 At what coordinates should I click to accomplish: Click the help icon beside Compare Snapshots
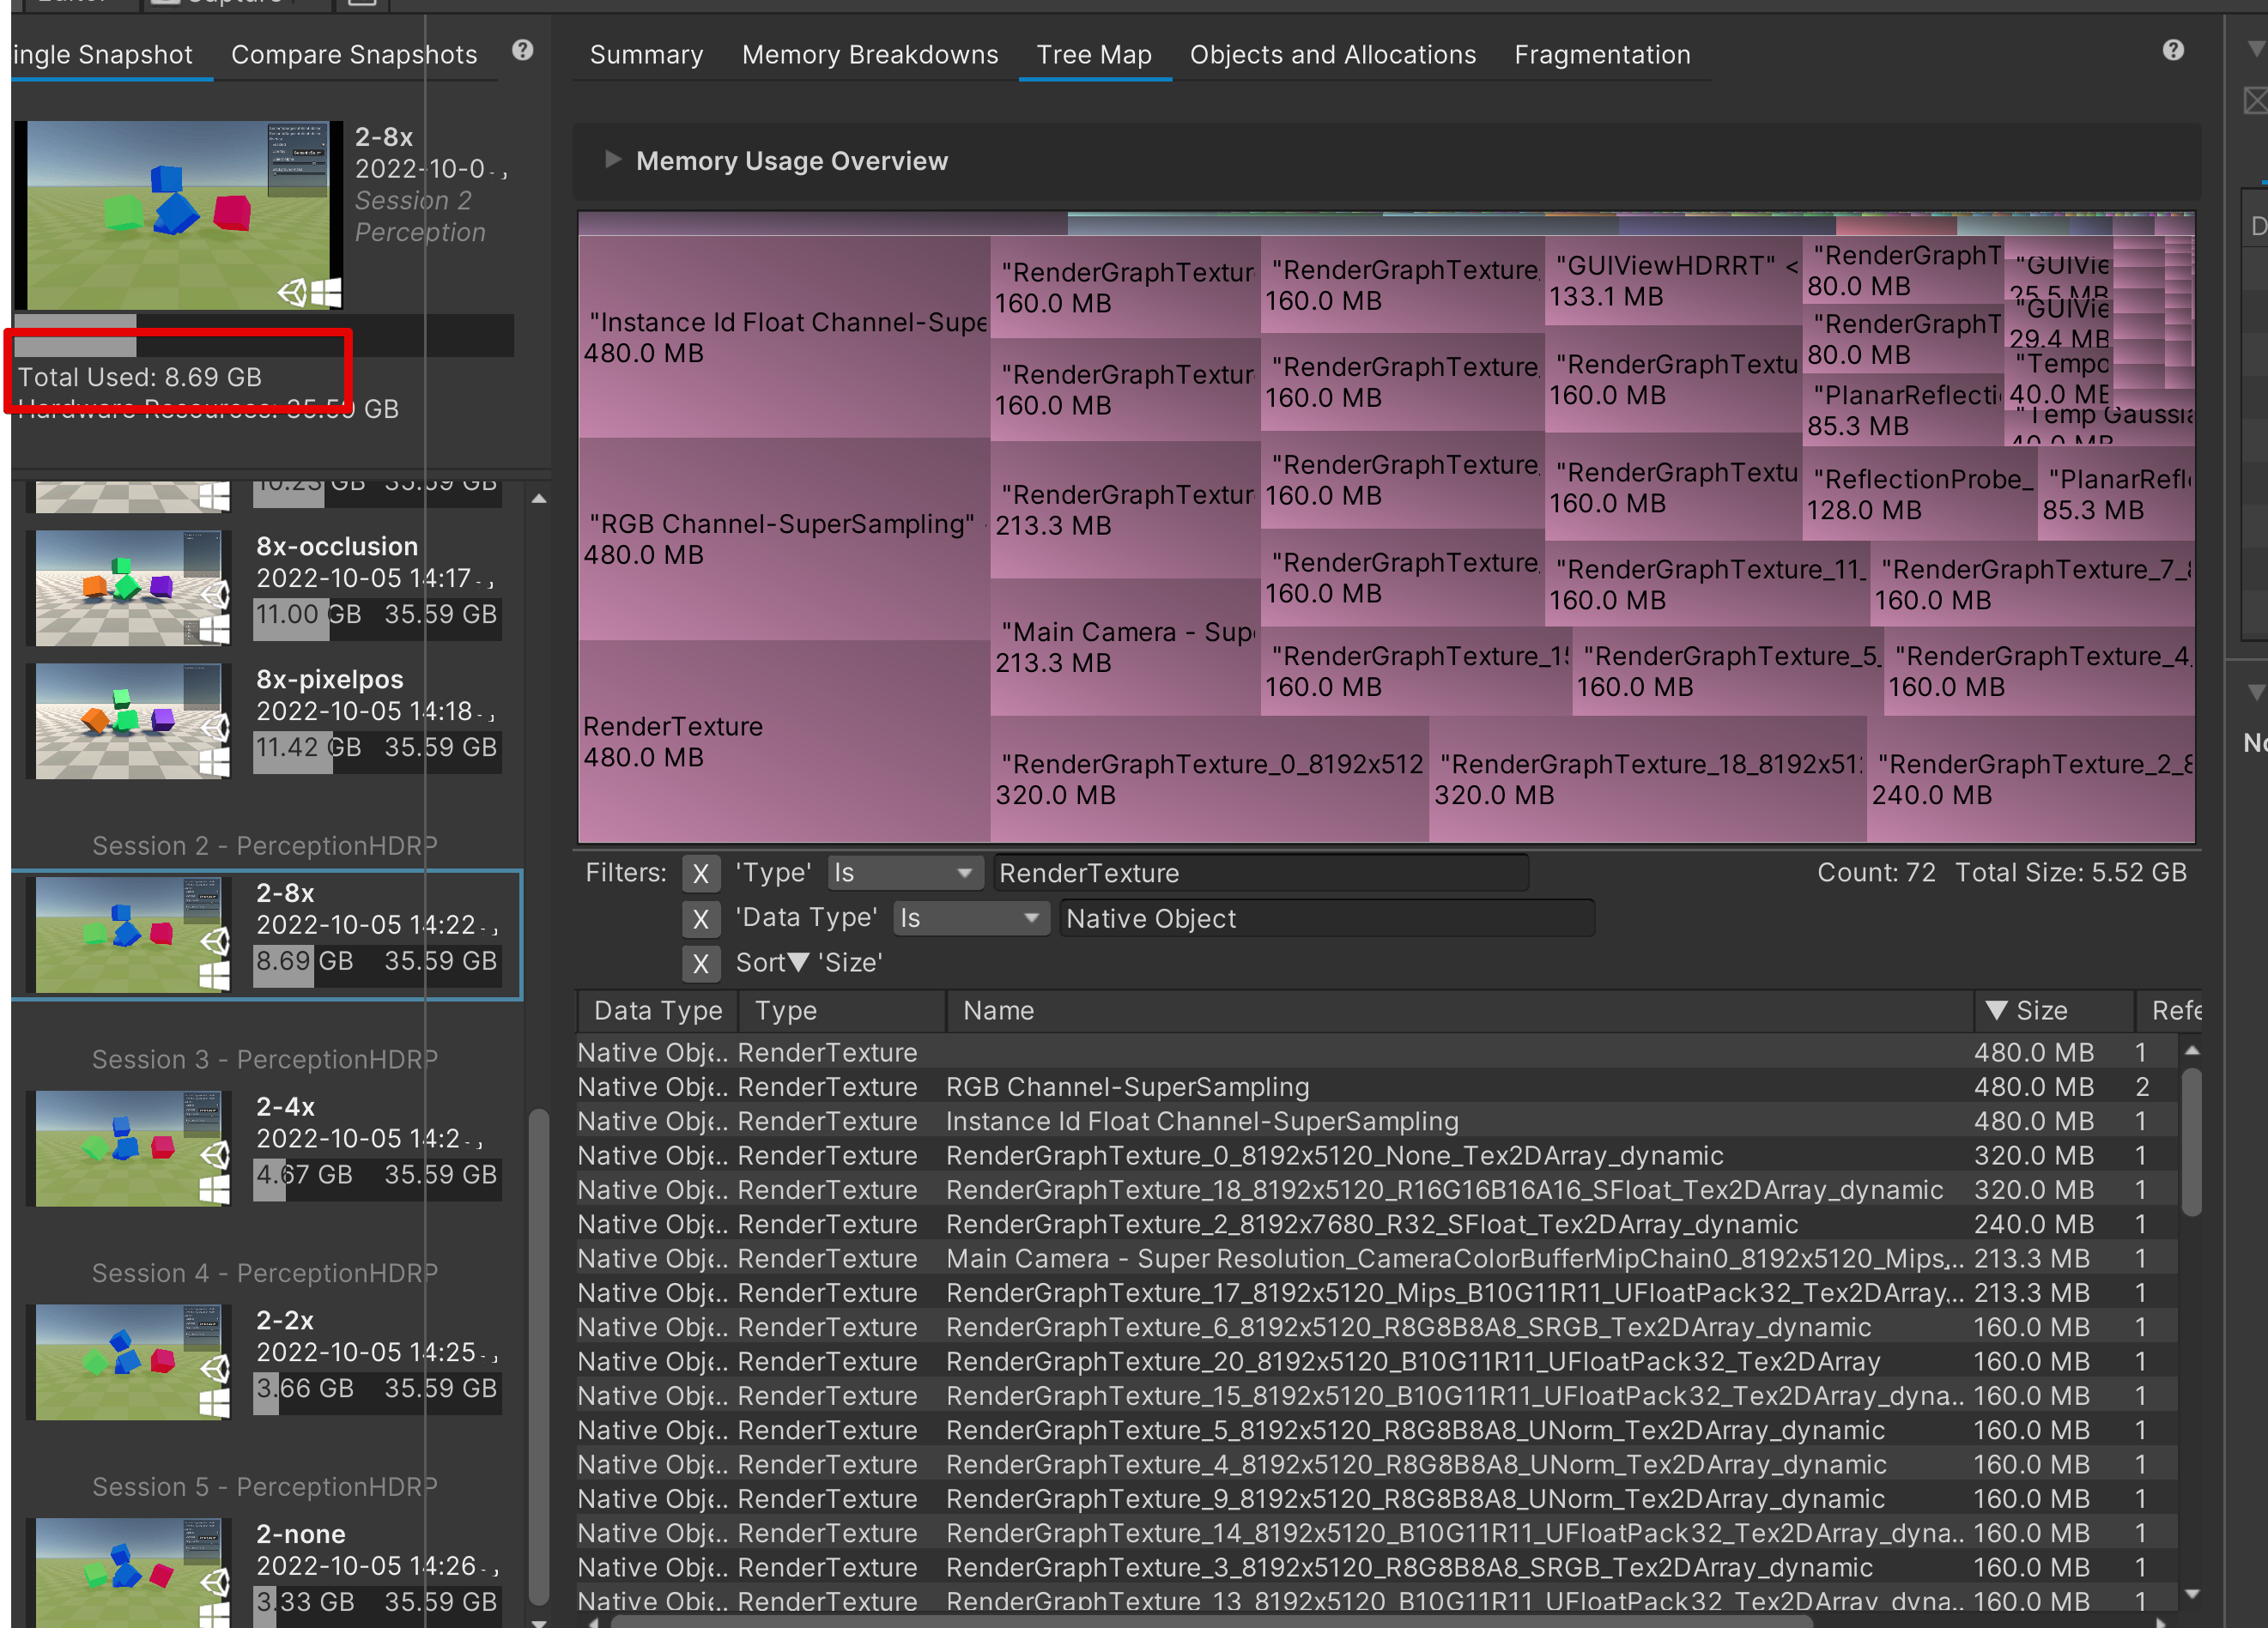click(x=522, y=50)
